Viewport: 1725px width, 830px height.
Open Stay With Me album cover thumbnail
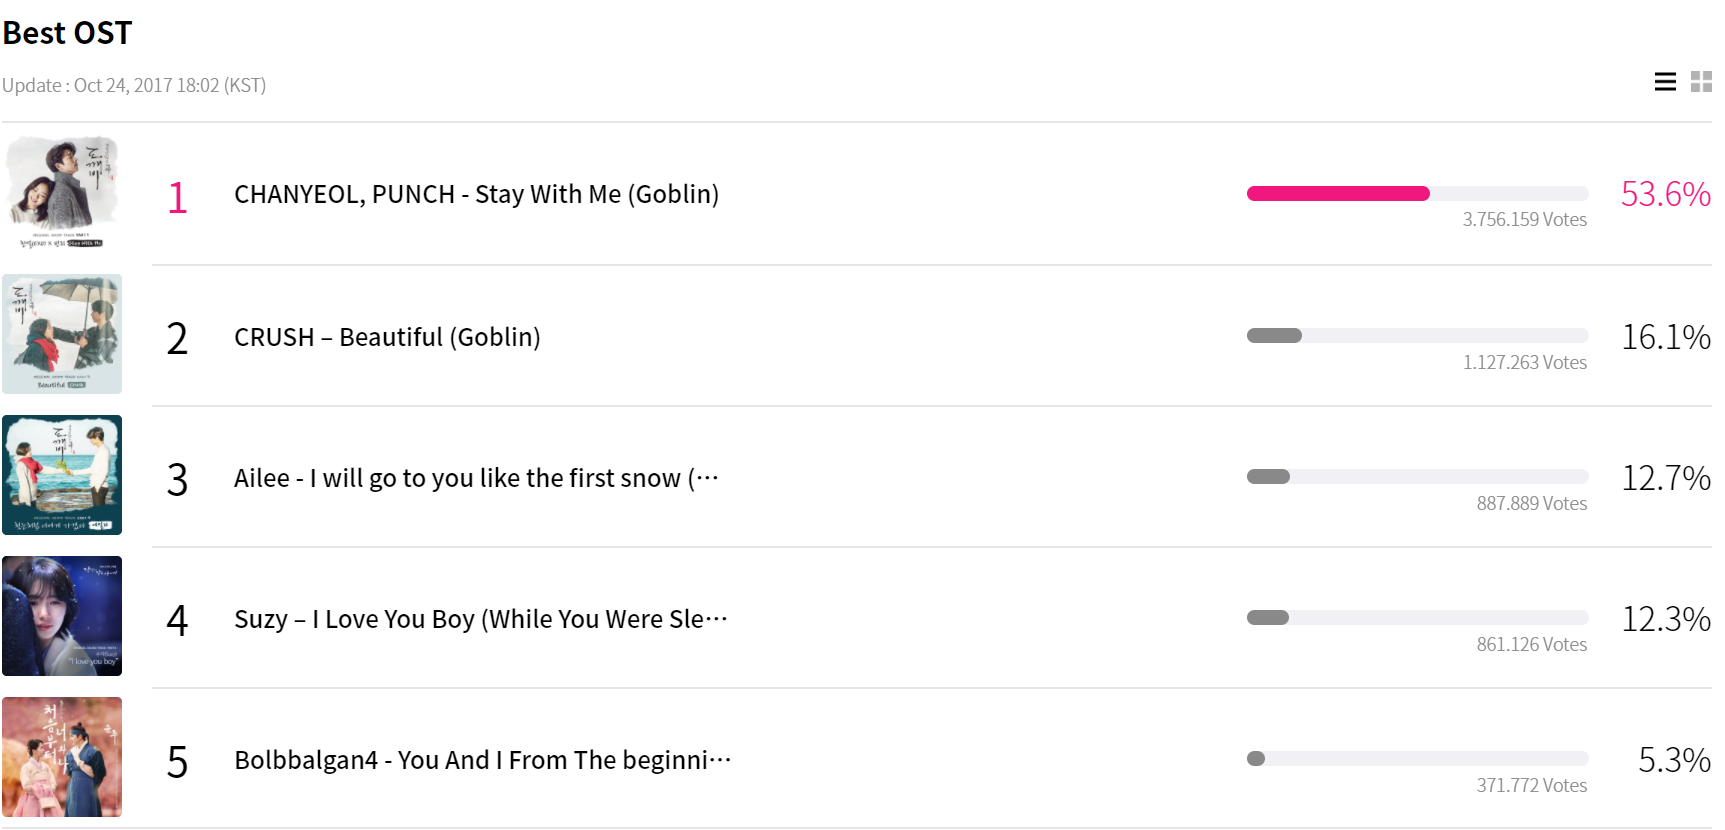(x=62, y=193)
